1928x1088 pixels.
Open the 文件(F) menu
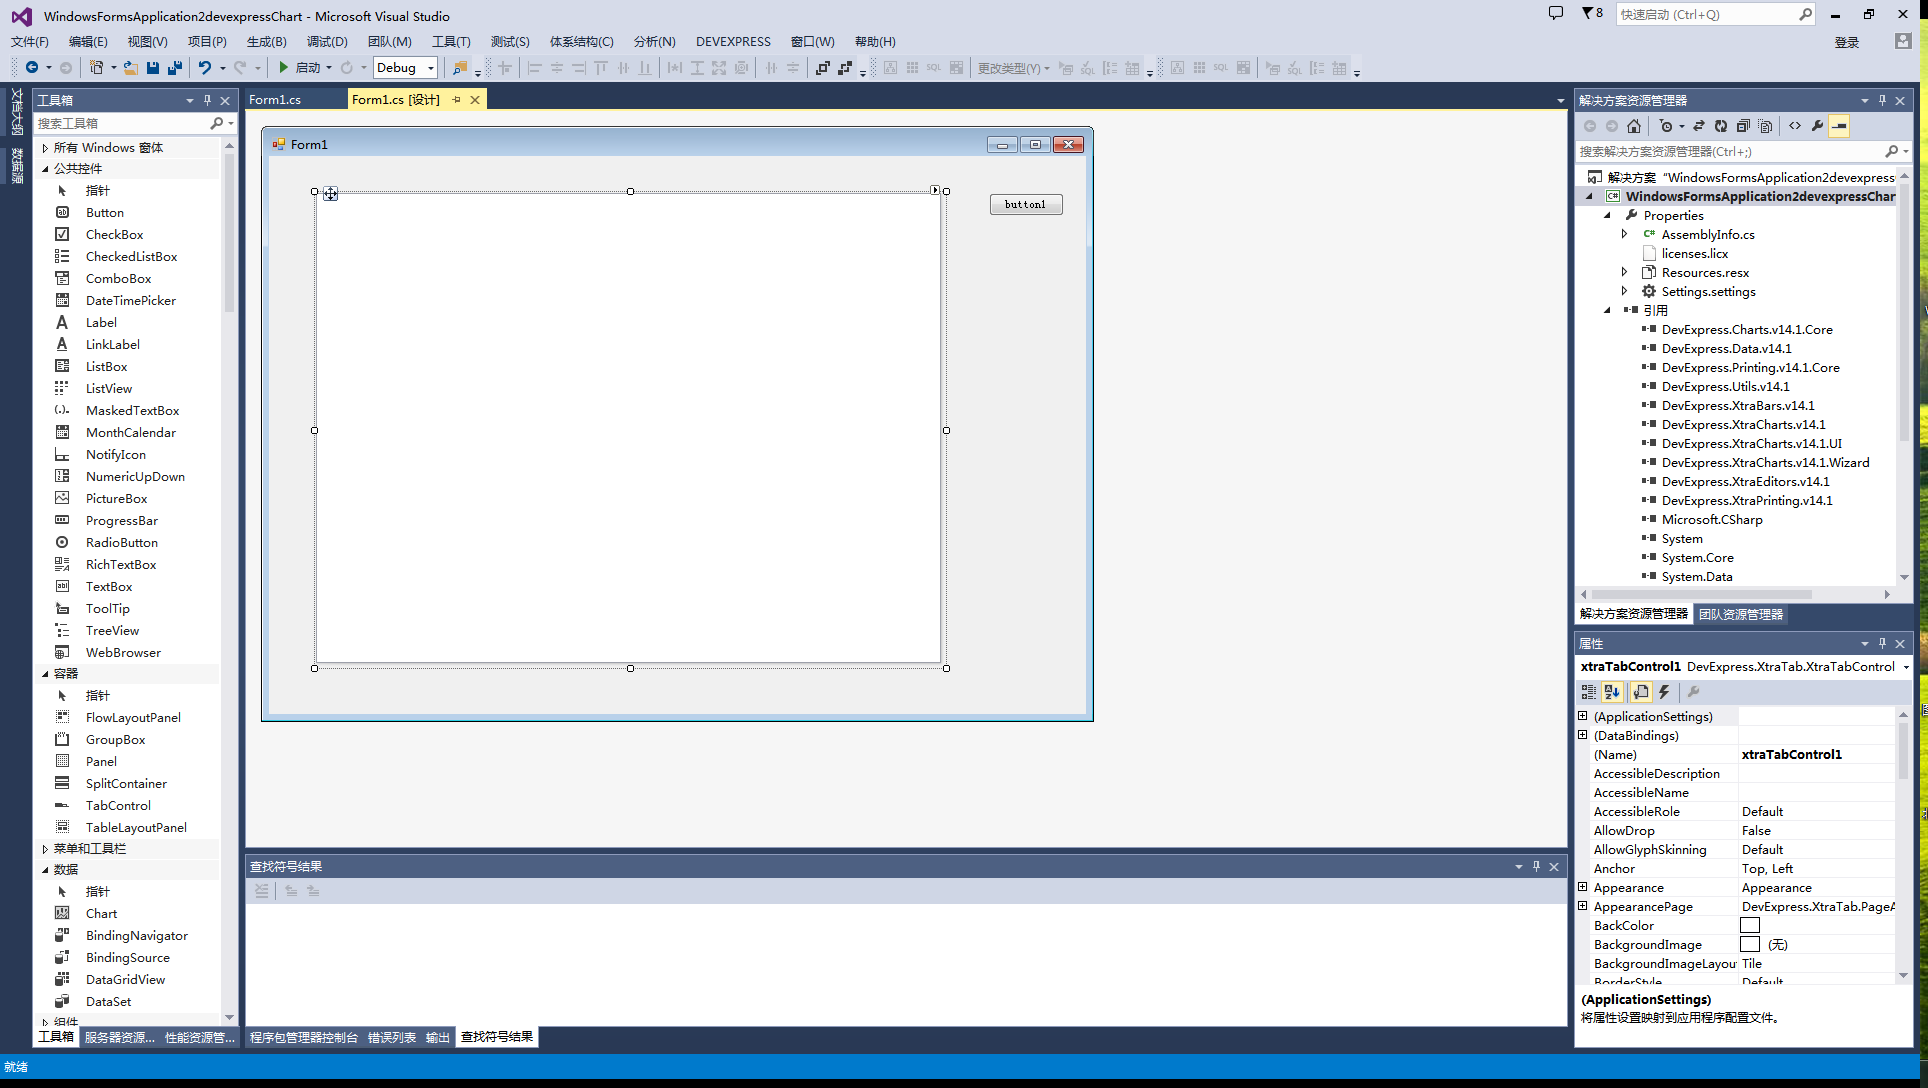[30, 42]
